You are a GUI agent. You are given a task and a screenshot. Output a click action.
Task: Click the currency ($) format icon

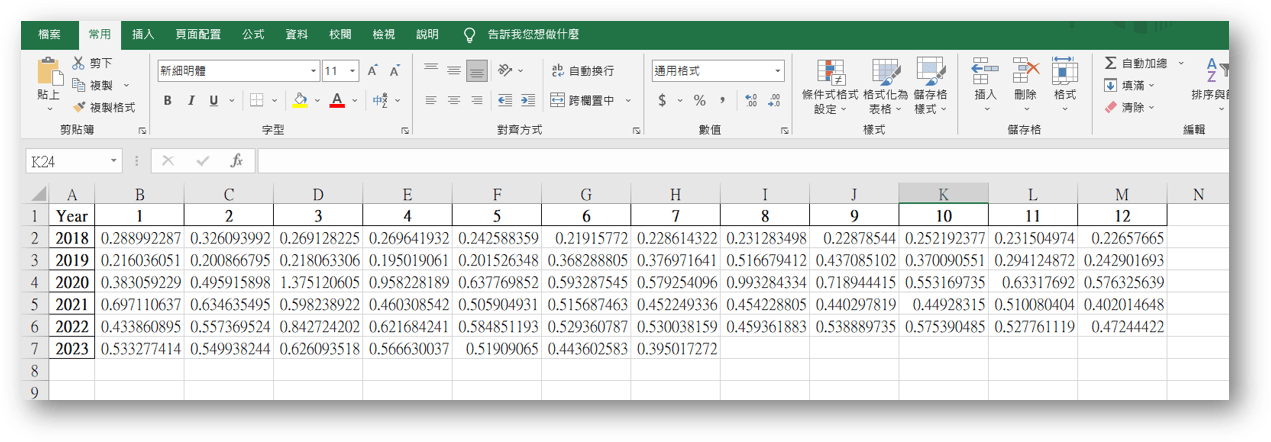pyautogui.click(x=662, y=100)
